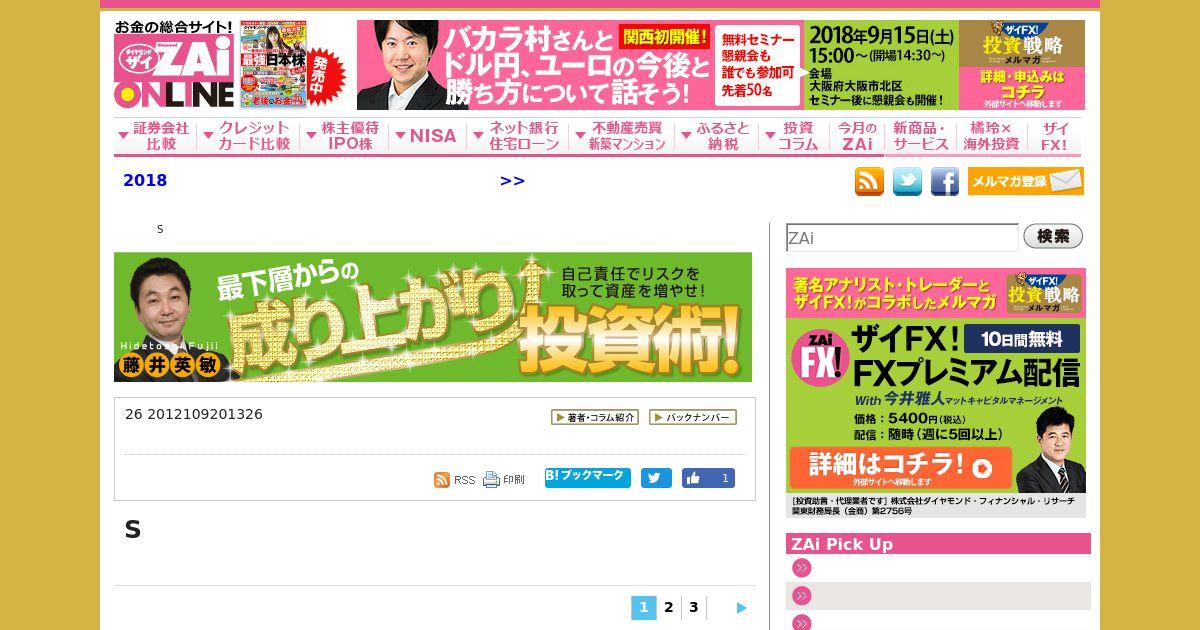Go to next page arrow in pagination
The image size is (1200, 630).
(x=741, y=608)
